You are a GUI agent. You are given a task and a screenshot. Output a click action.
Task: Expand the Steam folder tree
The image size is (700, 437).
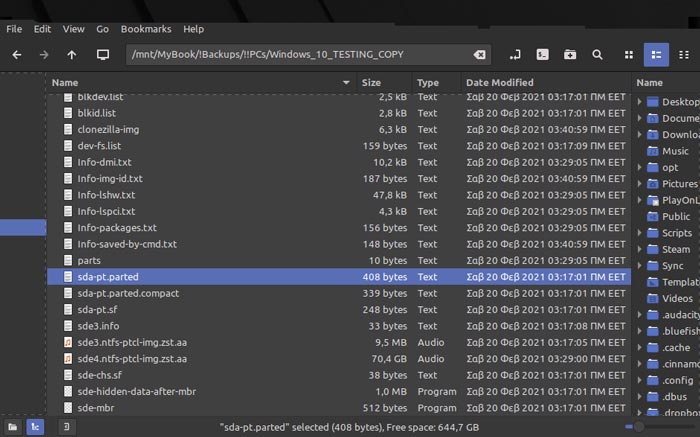click(639, 249)
